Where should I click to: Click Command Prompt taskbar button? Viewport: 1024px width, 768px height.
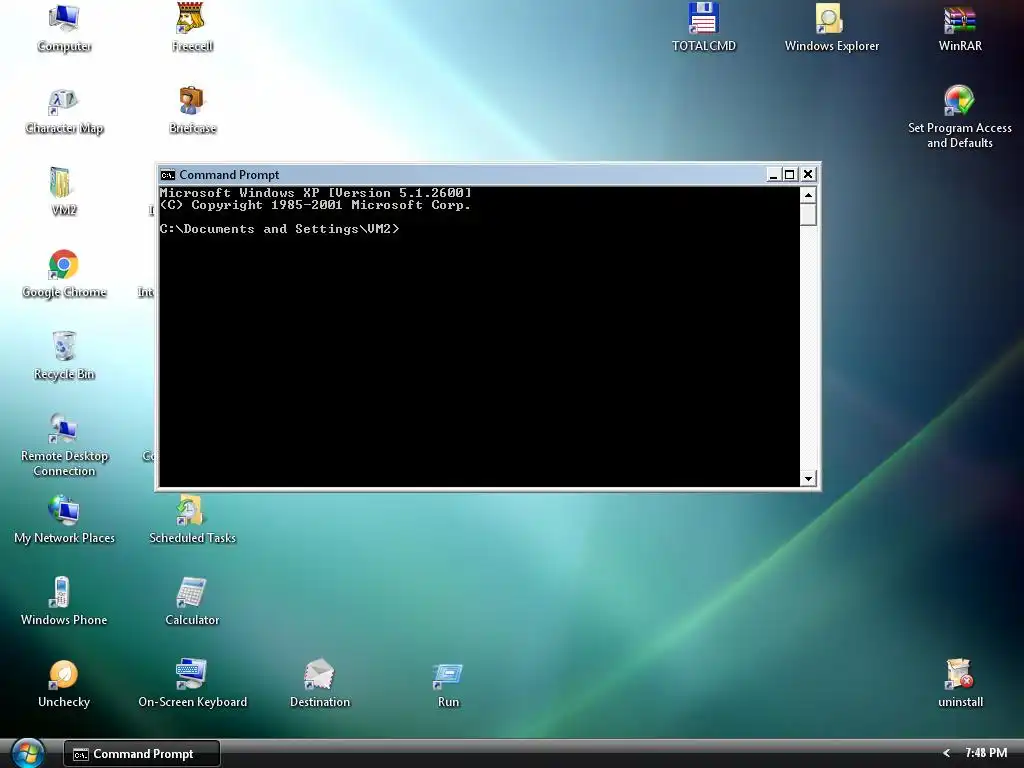tap(142, 754)
